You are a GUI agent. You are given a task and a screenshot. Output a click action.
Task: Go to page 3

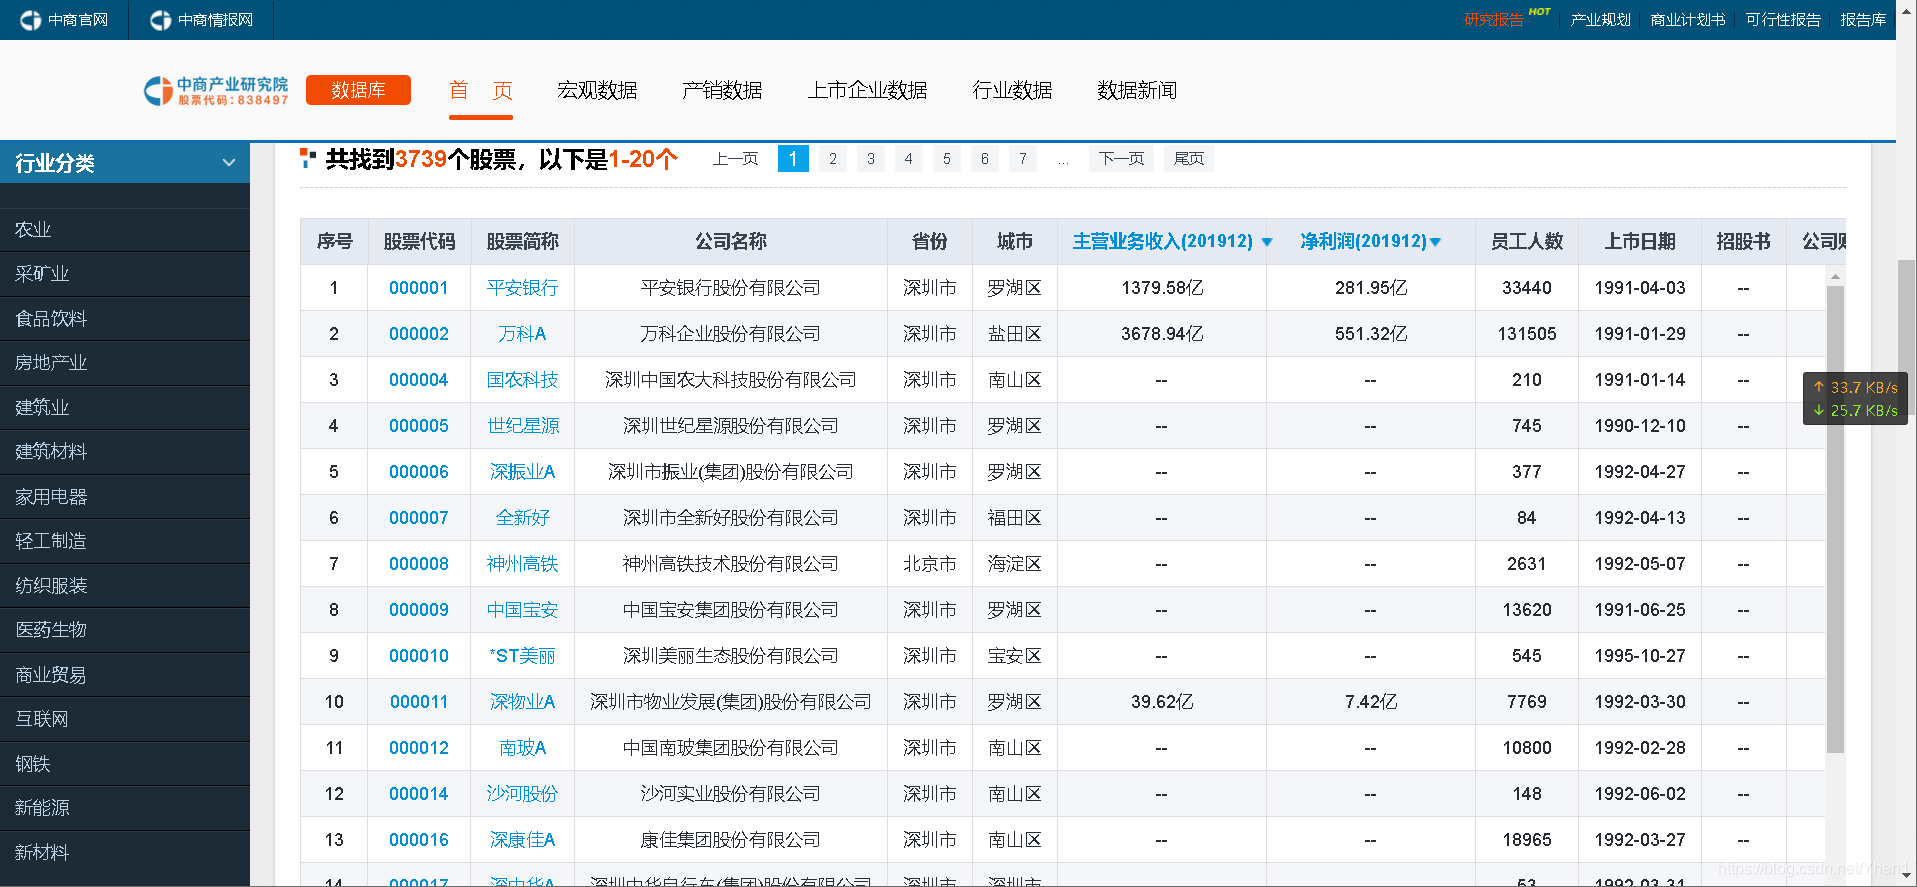click(870, 159)
